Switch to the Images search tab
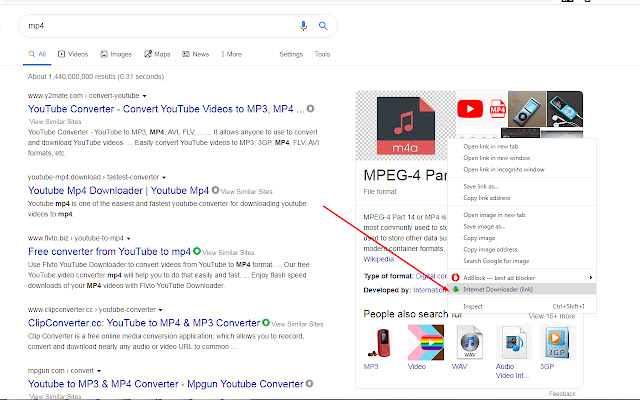The width and height of the screenshot is (640, 400). point(116,54)
